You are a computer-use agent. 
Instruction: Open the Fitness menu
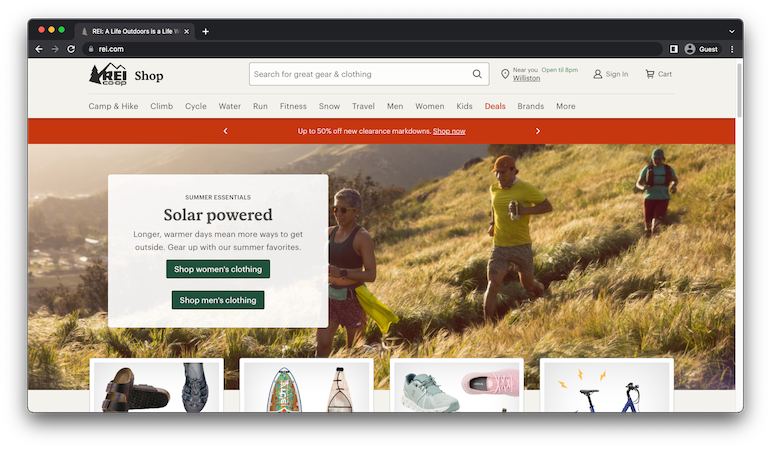coord(293,106)
